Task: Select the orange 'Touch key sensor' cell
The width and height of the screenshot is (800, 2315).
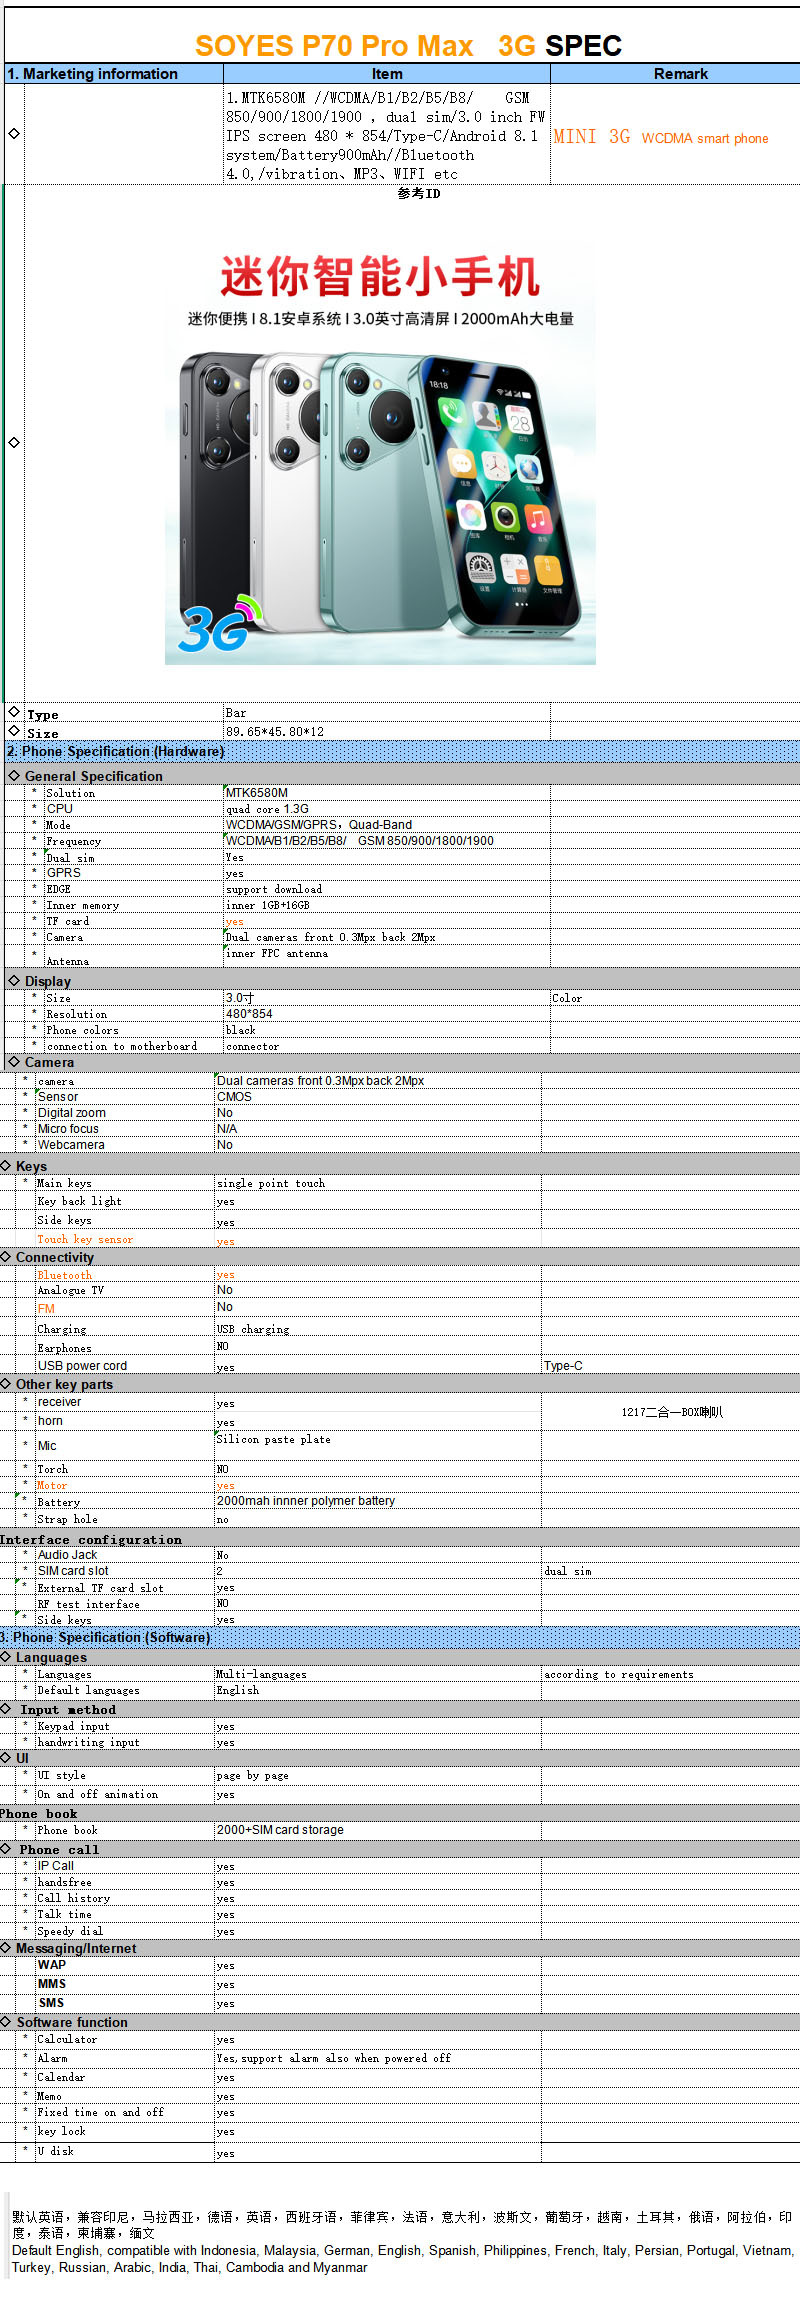Action: [x=125, y=1239]
